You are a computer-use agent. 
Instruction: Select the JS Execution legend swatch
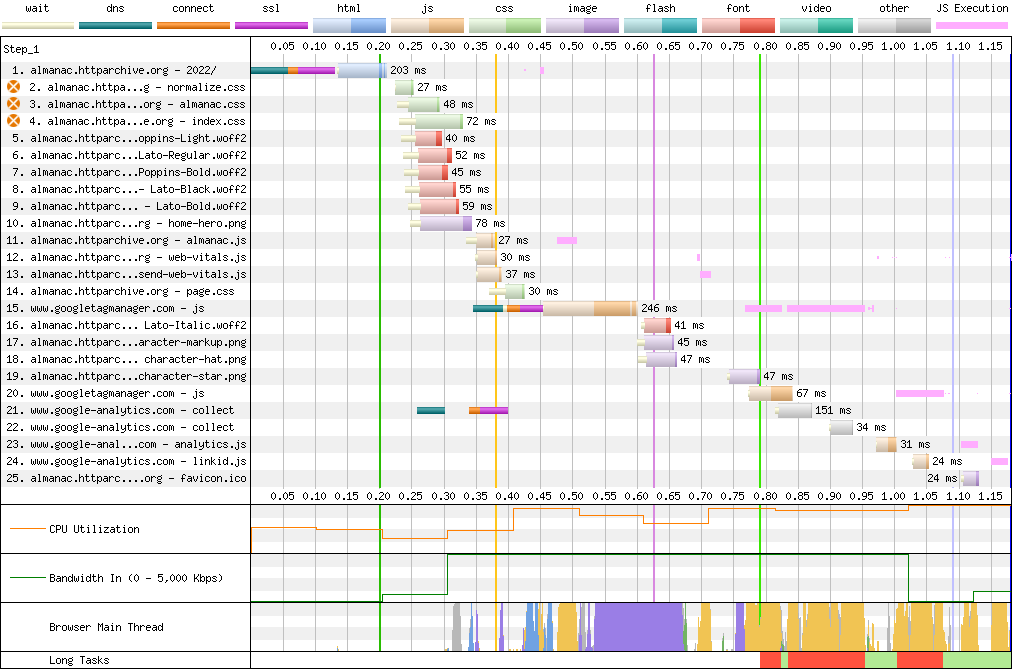(x=971, y=25)
